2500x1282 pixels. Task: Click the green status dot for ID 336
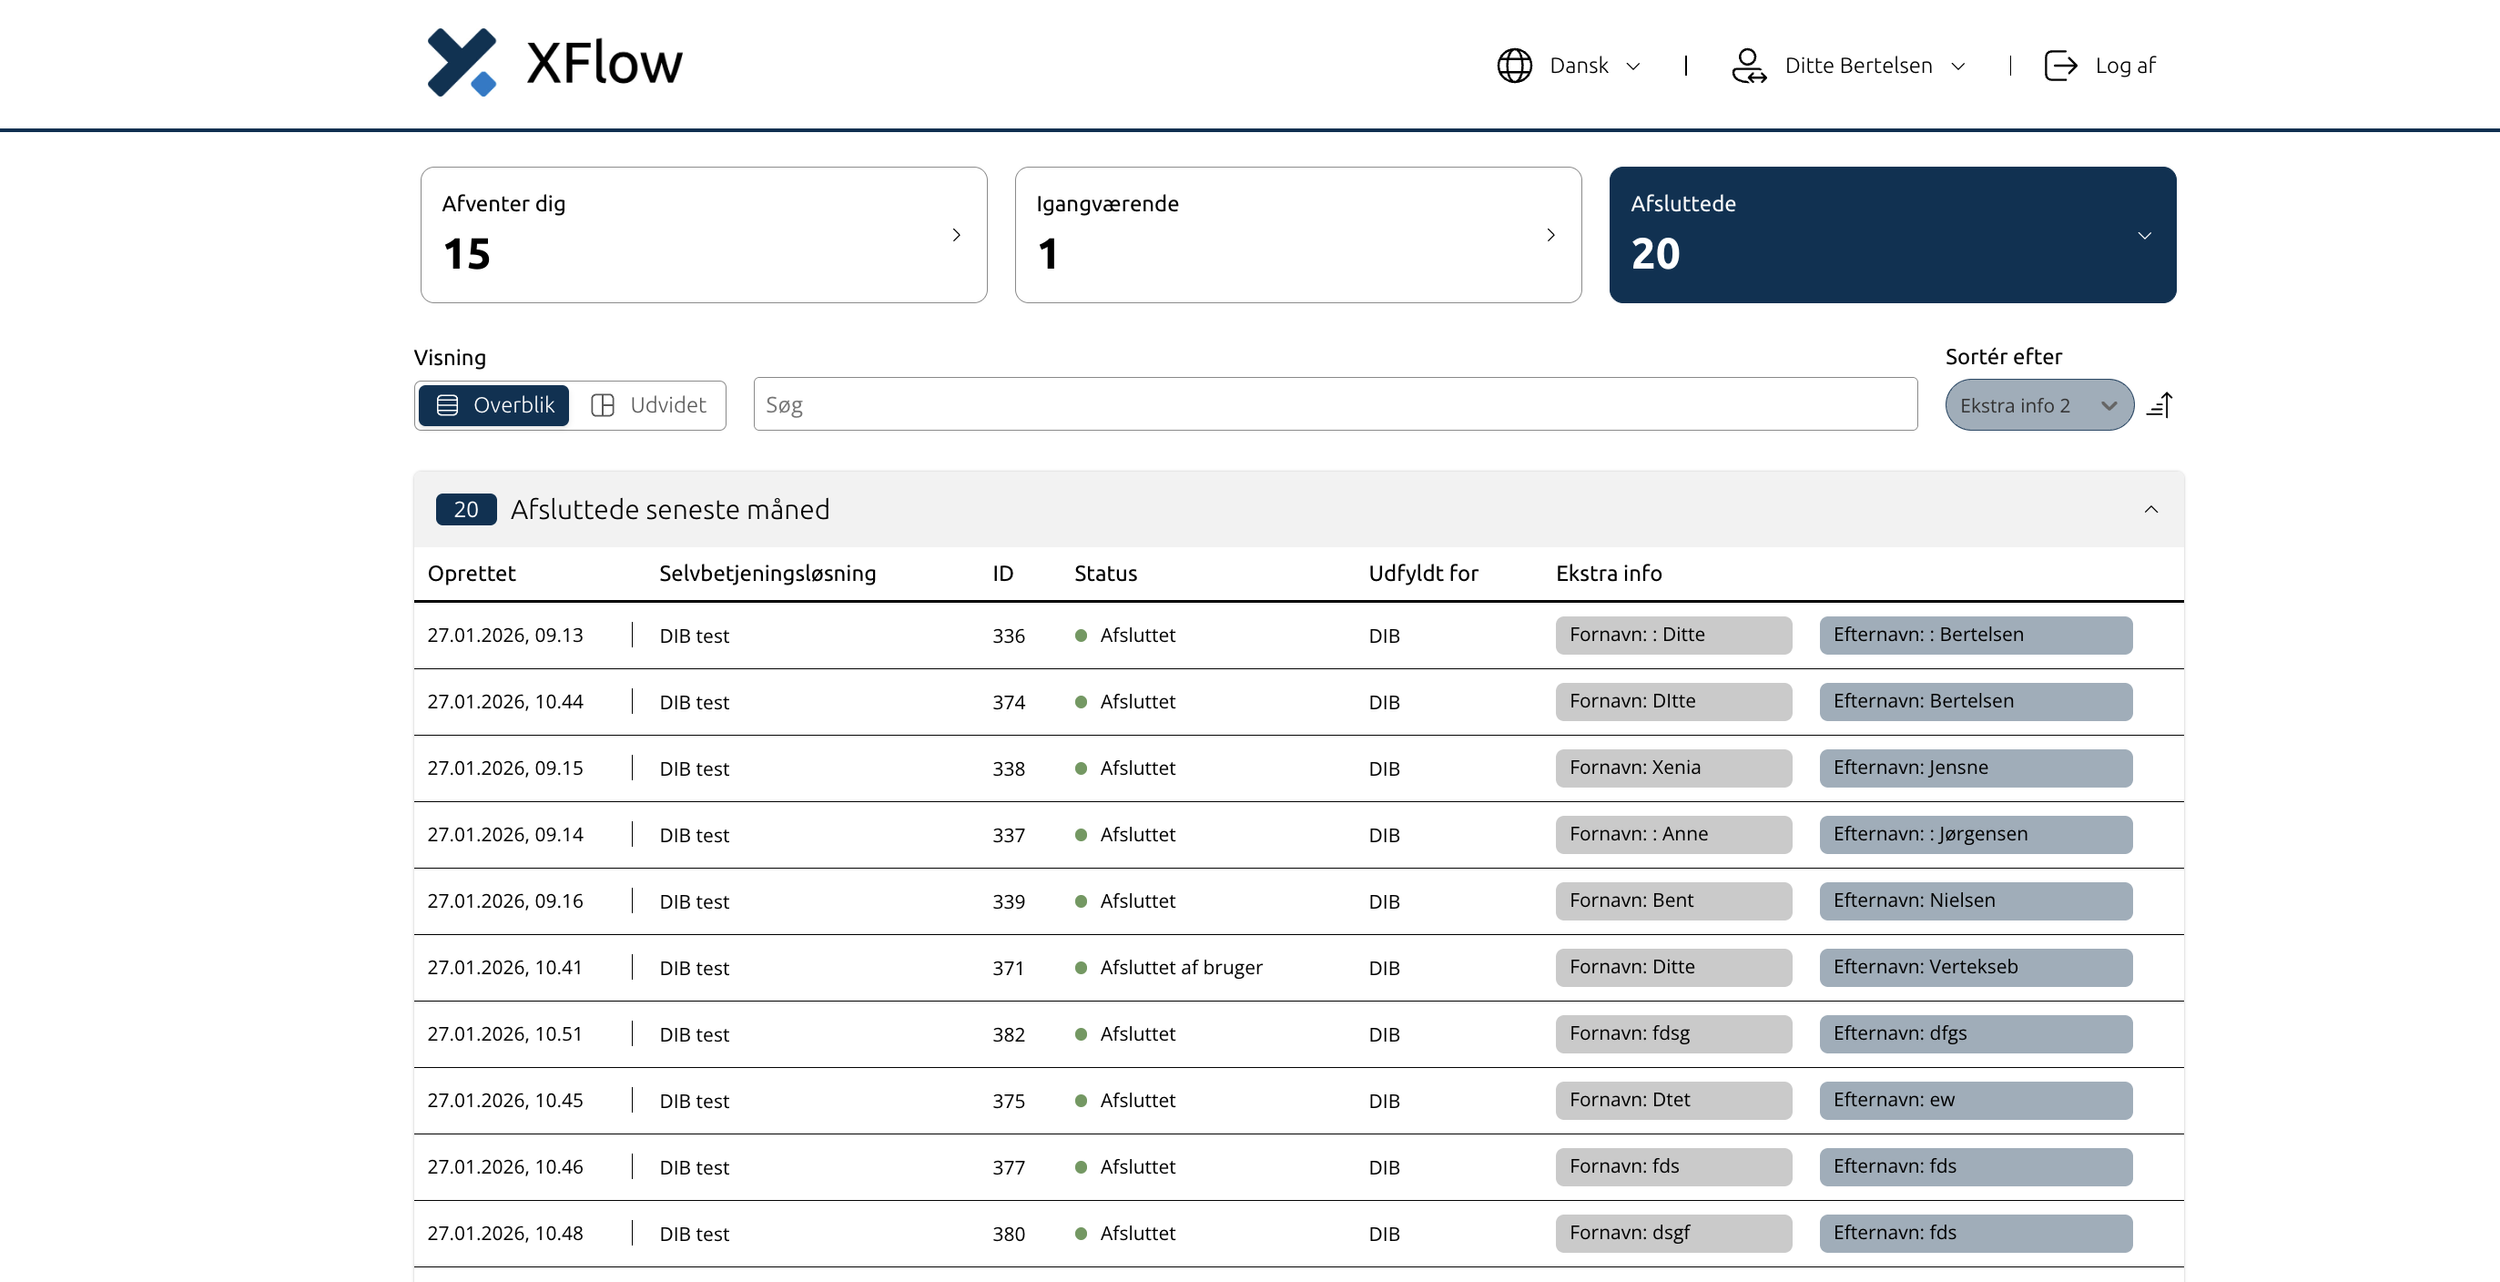click(x=1080, y=636)
